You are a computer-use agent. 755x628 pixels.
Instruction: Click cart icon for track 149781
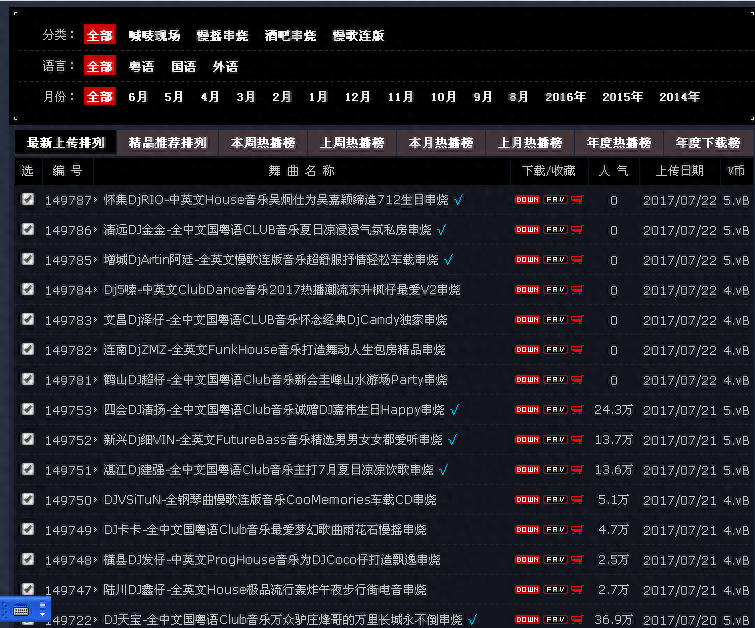coord(577,379)
